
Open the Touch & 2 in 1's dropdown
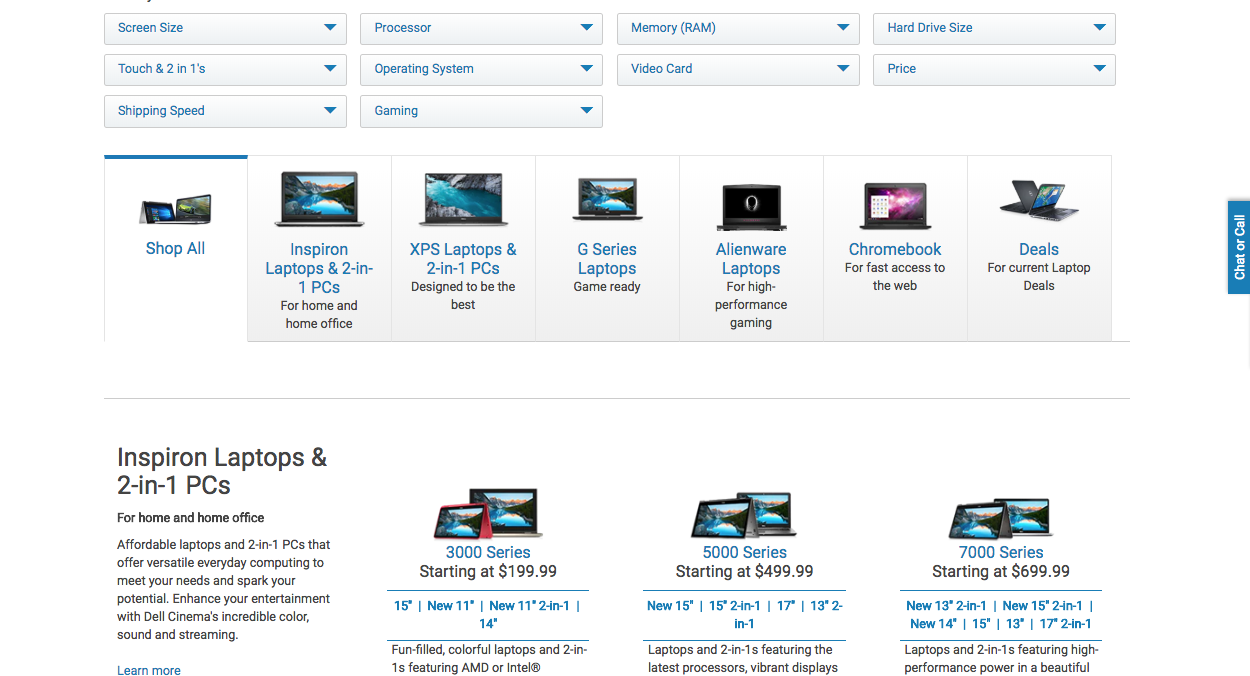(225, 69)
